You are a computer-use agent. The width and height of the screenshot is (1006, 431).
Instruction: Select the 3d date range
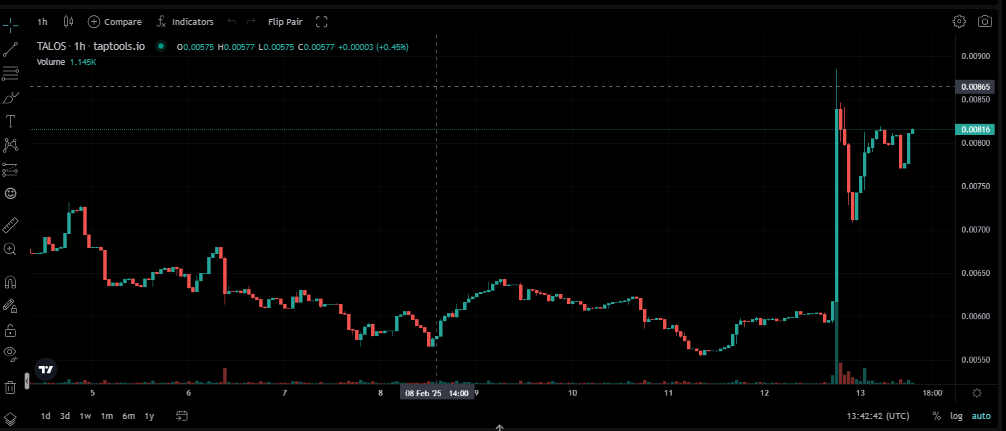(65, 416)
